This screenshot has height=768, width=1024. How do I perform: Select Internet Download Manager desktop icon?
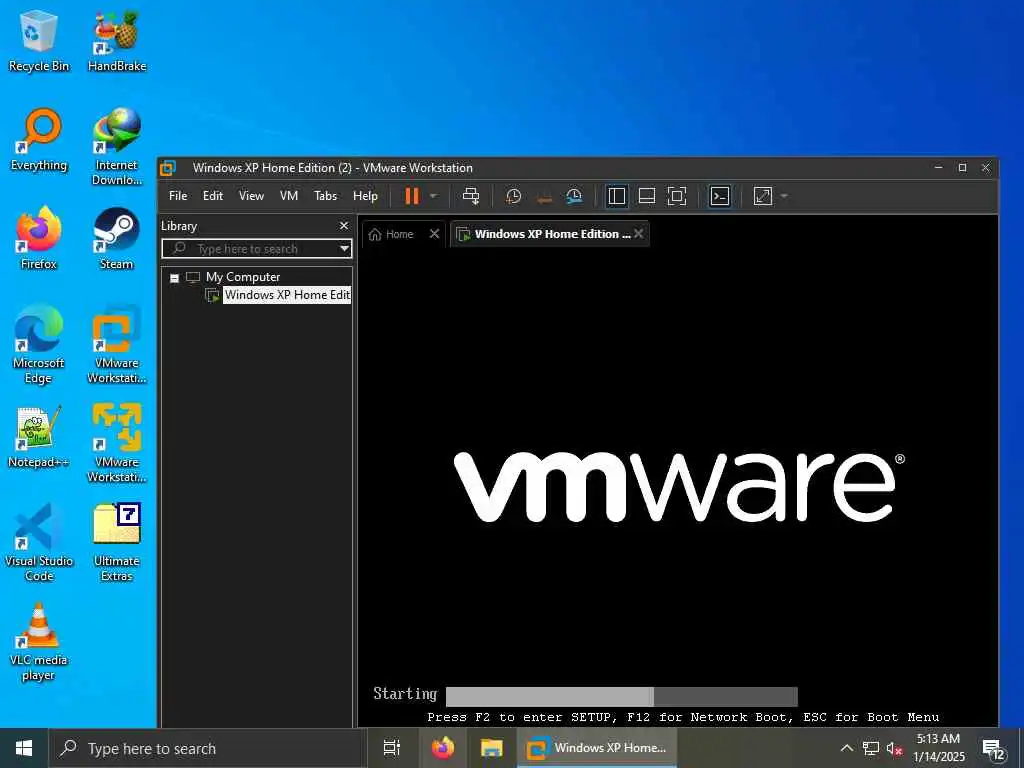pos(117,146)
